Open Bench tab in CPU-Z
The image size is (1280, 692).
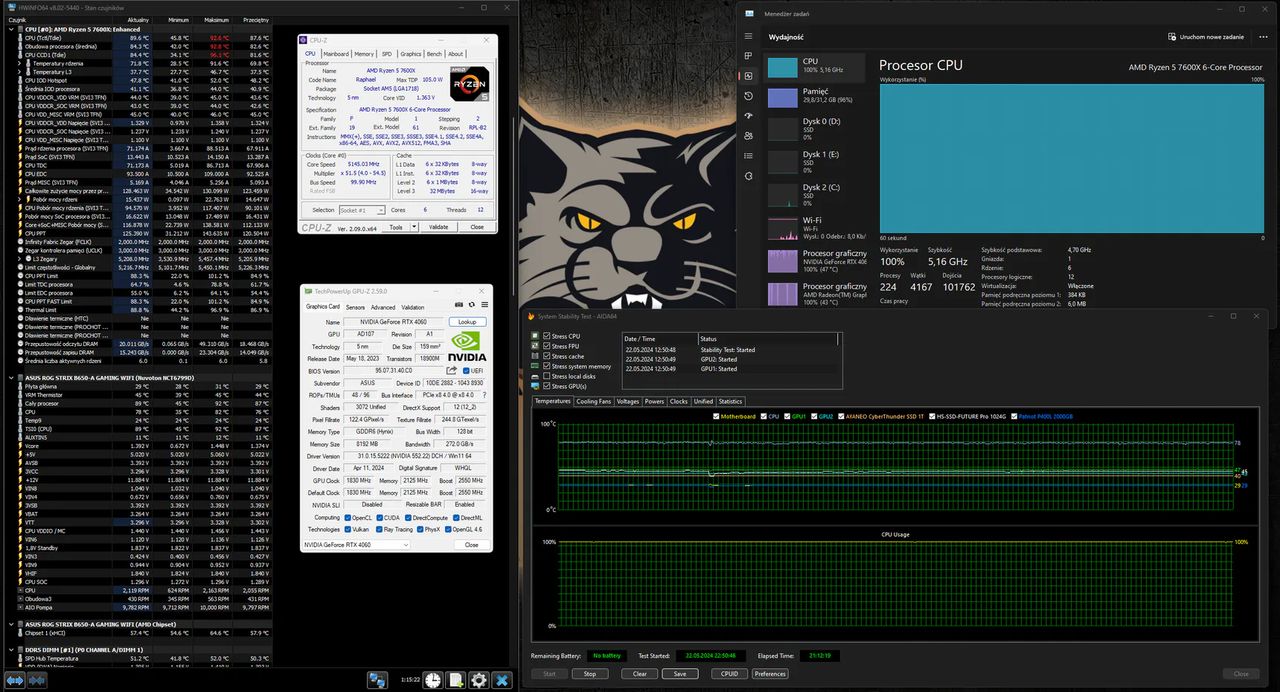pyautogui.click(x=434, y=54)
